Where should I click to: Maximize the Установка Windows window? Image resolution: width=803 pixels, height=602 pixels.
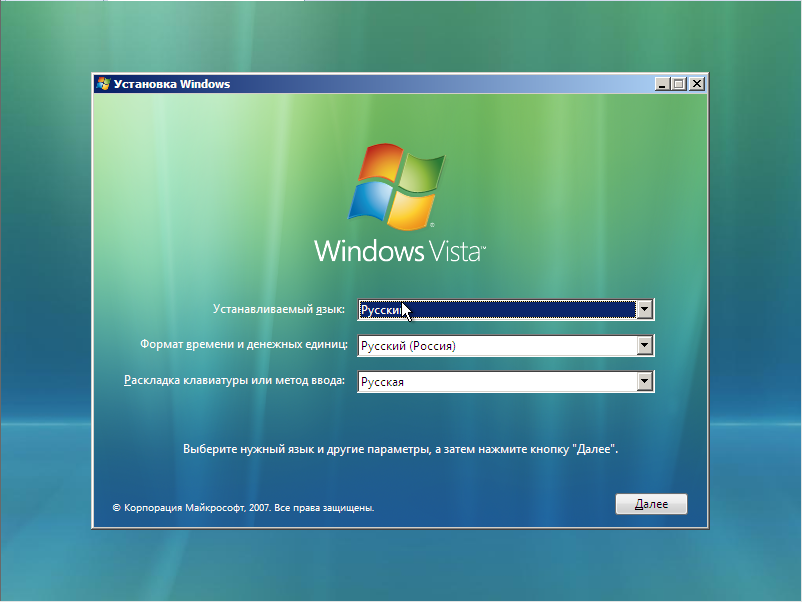click(679, 84)
